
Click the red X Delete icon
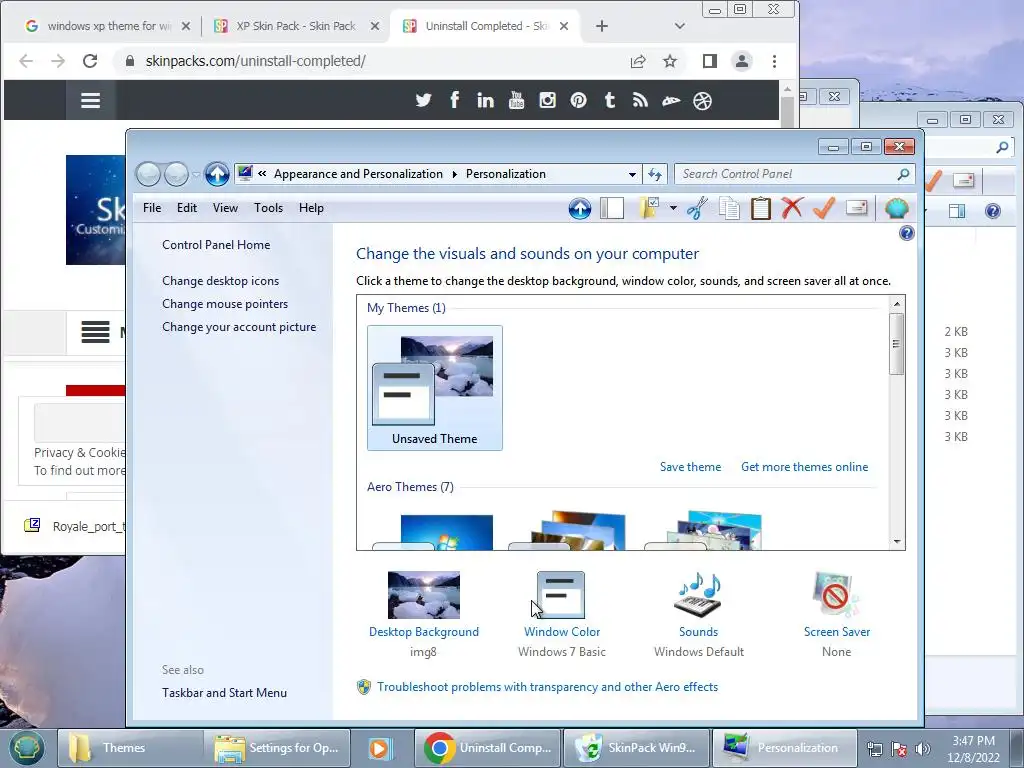coord(792,208)
